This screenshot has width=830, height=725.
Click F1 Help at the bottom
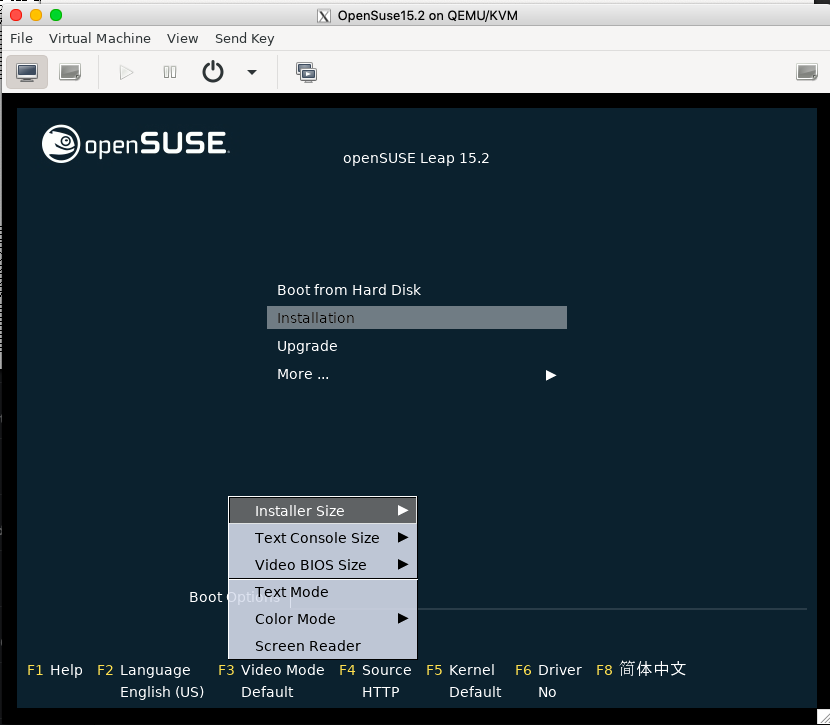pos(55,670)
